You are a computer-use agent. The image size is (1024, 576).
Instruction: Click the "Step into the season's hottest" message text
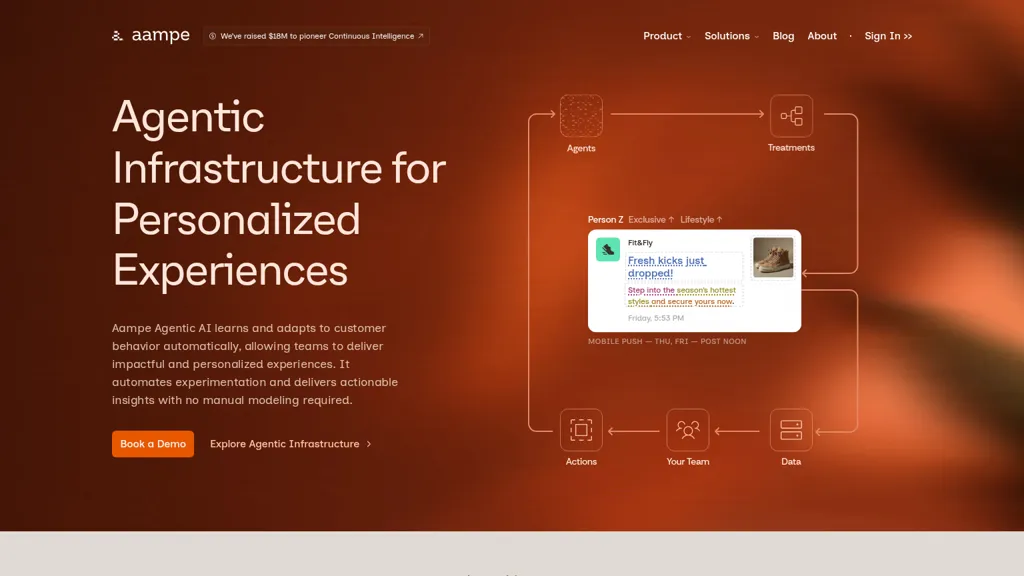681,290
